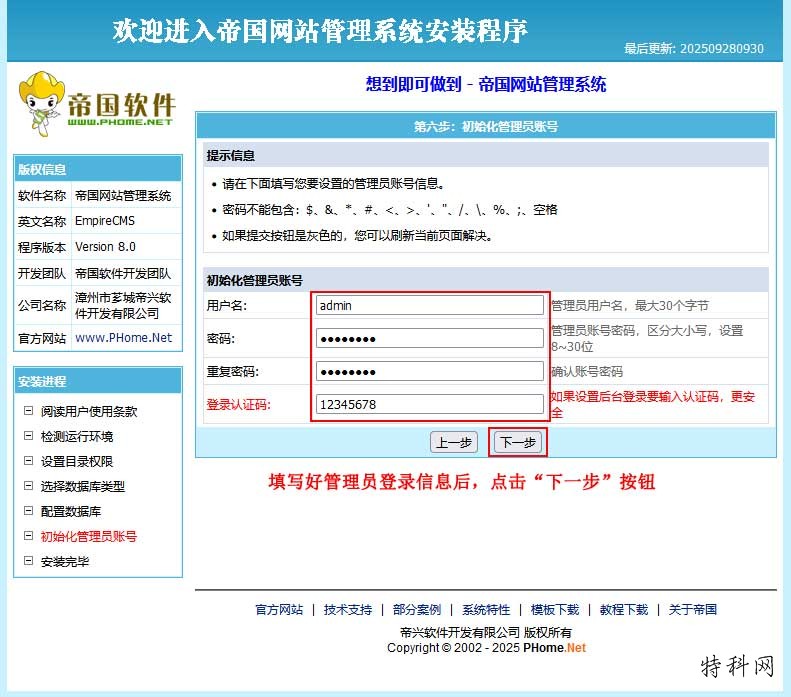791x697 pixels.
Task: Click the 最后更新: 202509280930 text
Action: click(694, 48)
